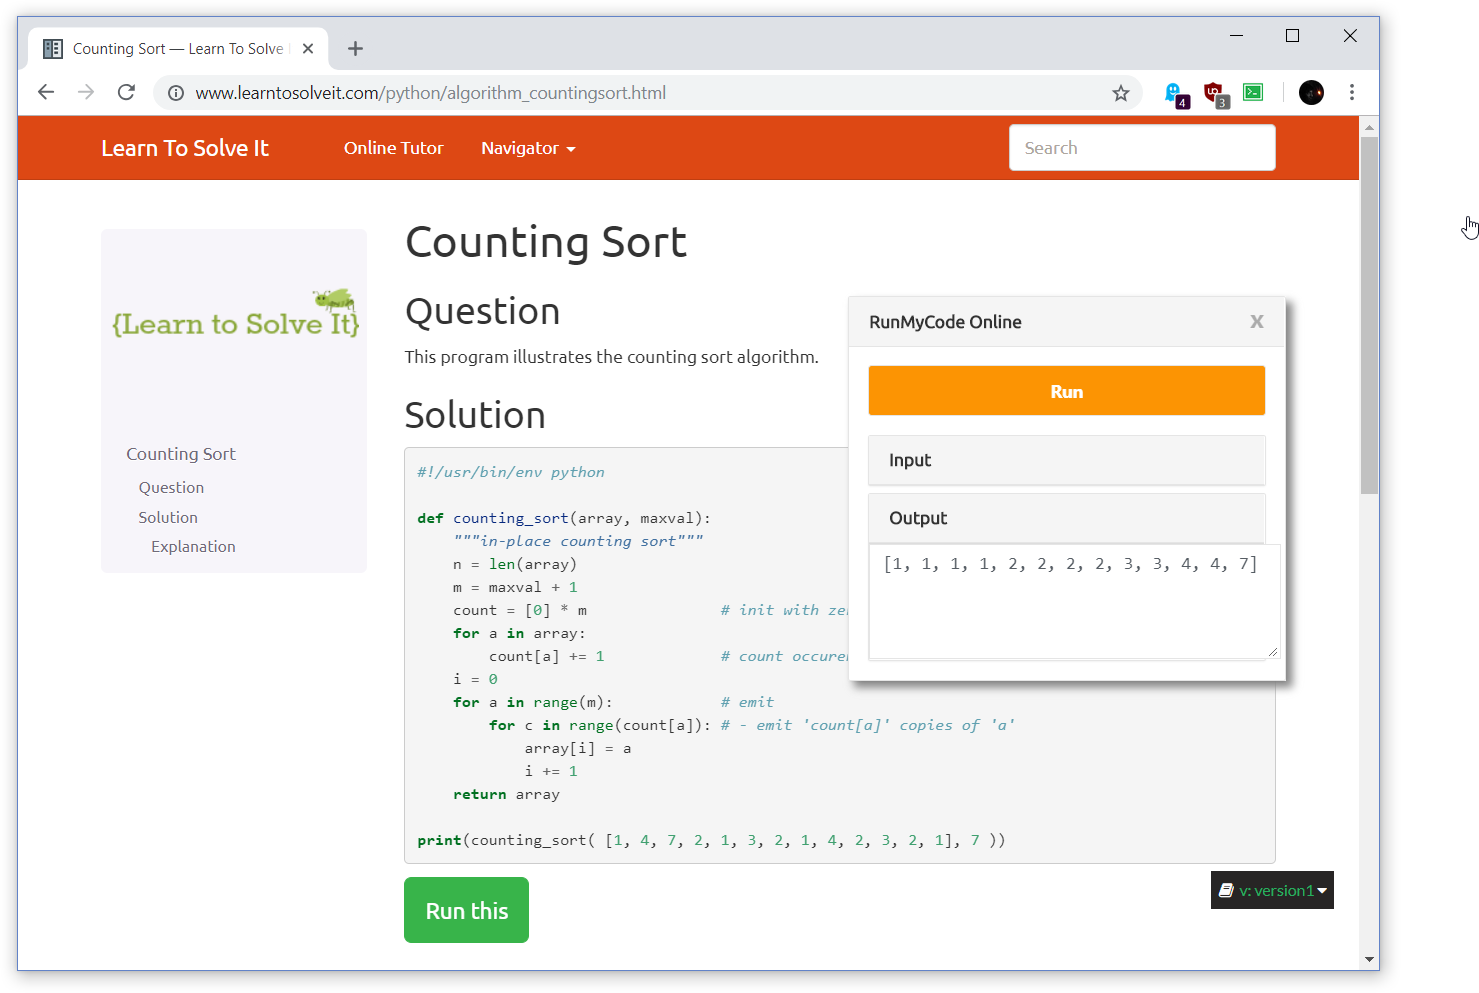Click the scrollbar up arrow
This screenshot has height=993, width=1479.
pyautogui.click(x=1370, y=127)
